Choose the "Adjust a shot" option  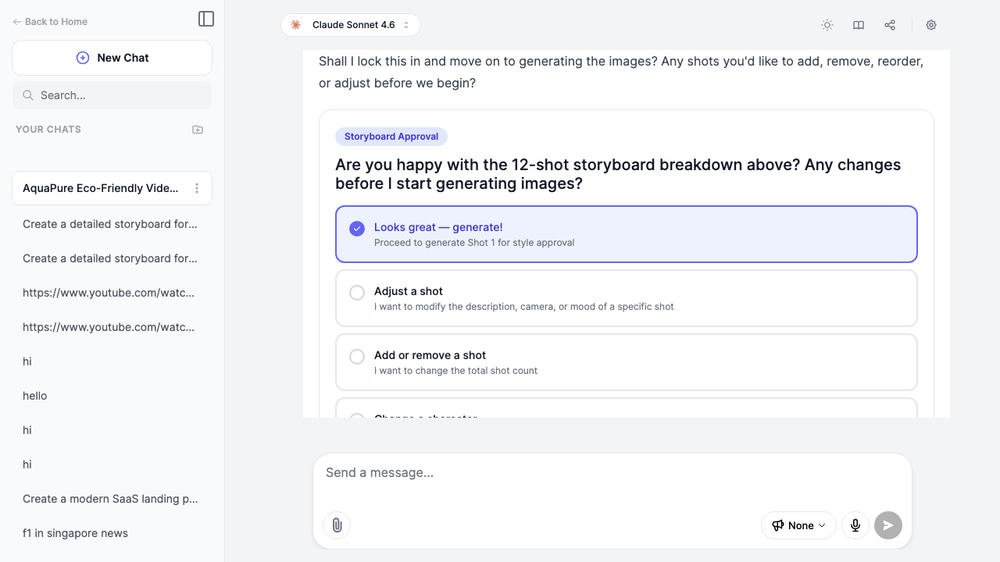click(626, 298)
